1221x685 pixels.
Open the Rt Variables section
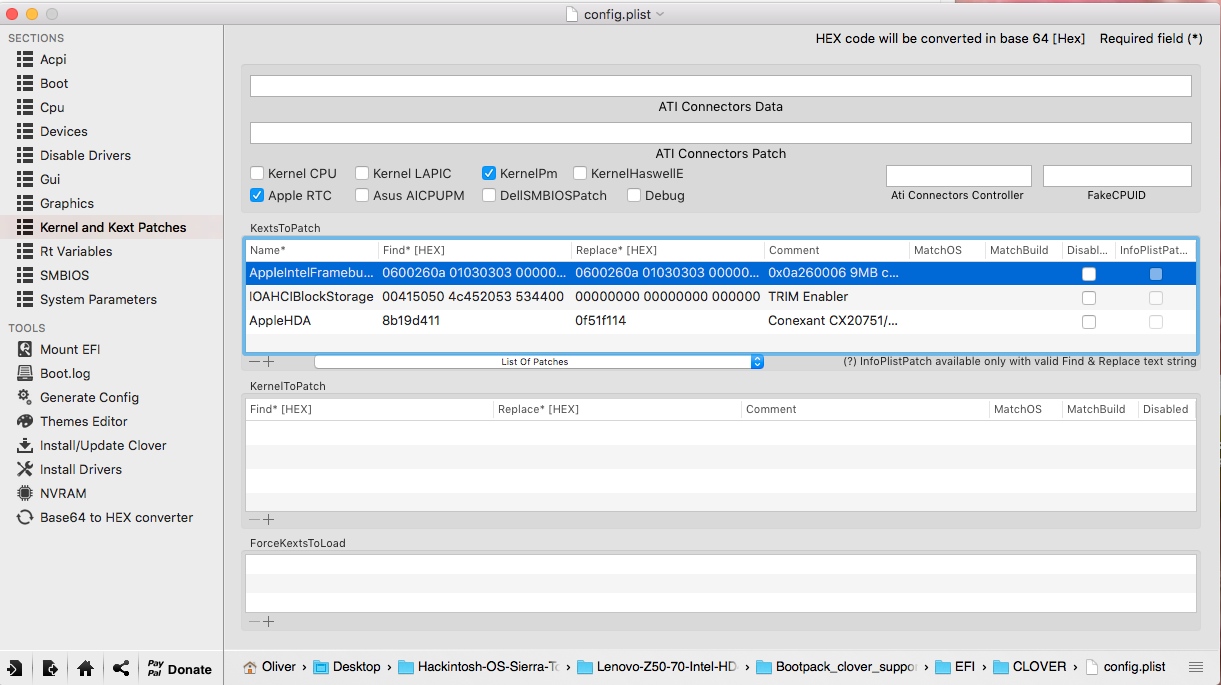(76, 251)
